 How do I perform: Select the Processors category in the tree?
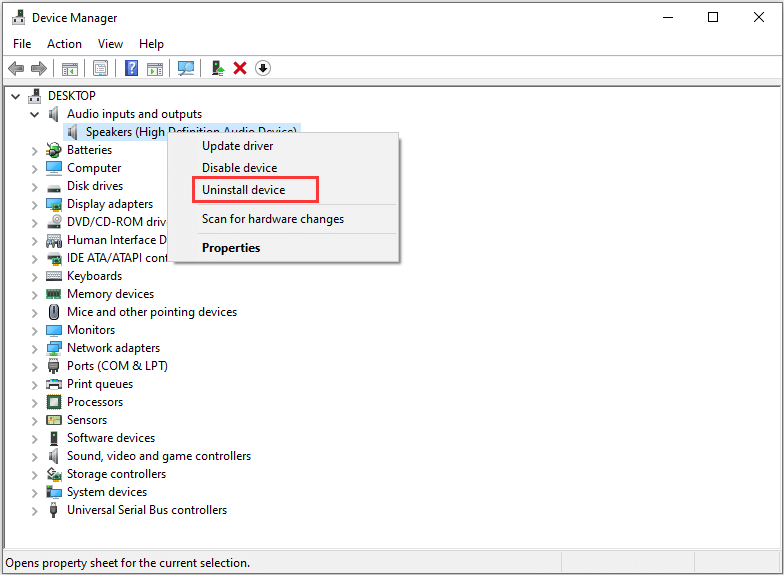pos(95,402)
